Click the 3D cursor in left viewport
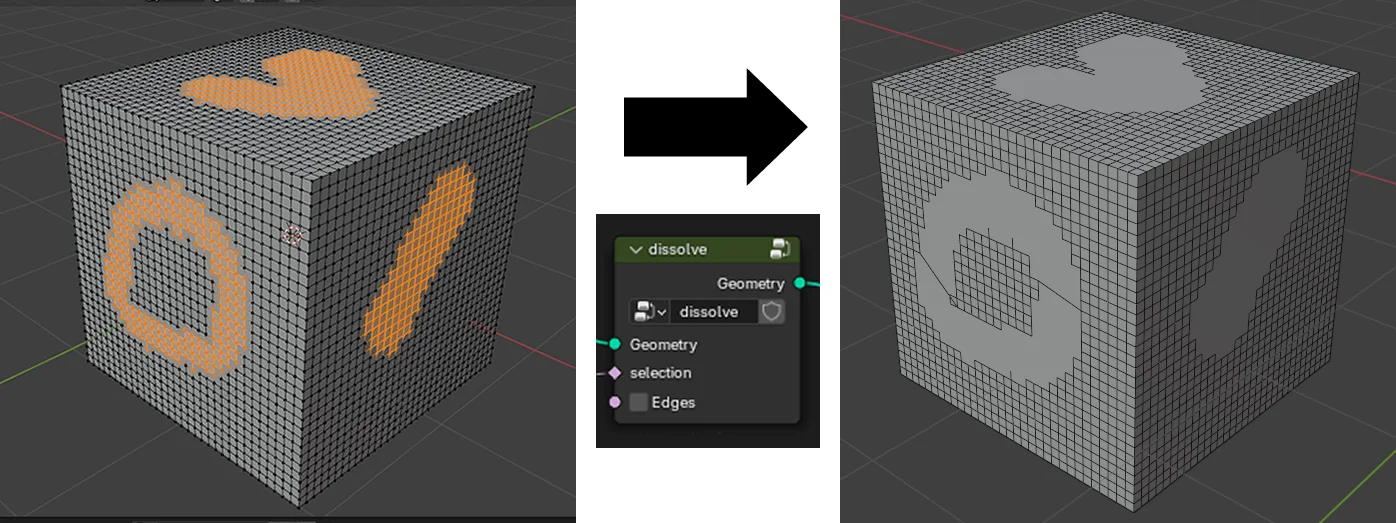Image resolution: width=1396 pixels, height=523 pixels. pyautogui.click(x=292, y=235)
